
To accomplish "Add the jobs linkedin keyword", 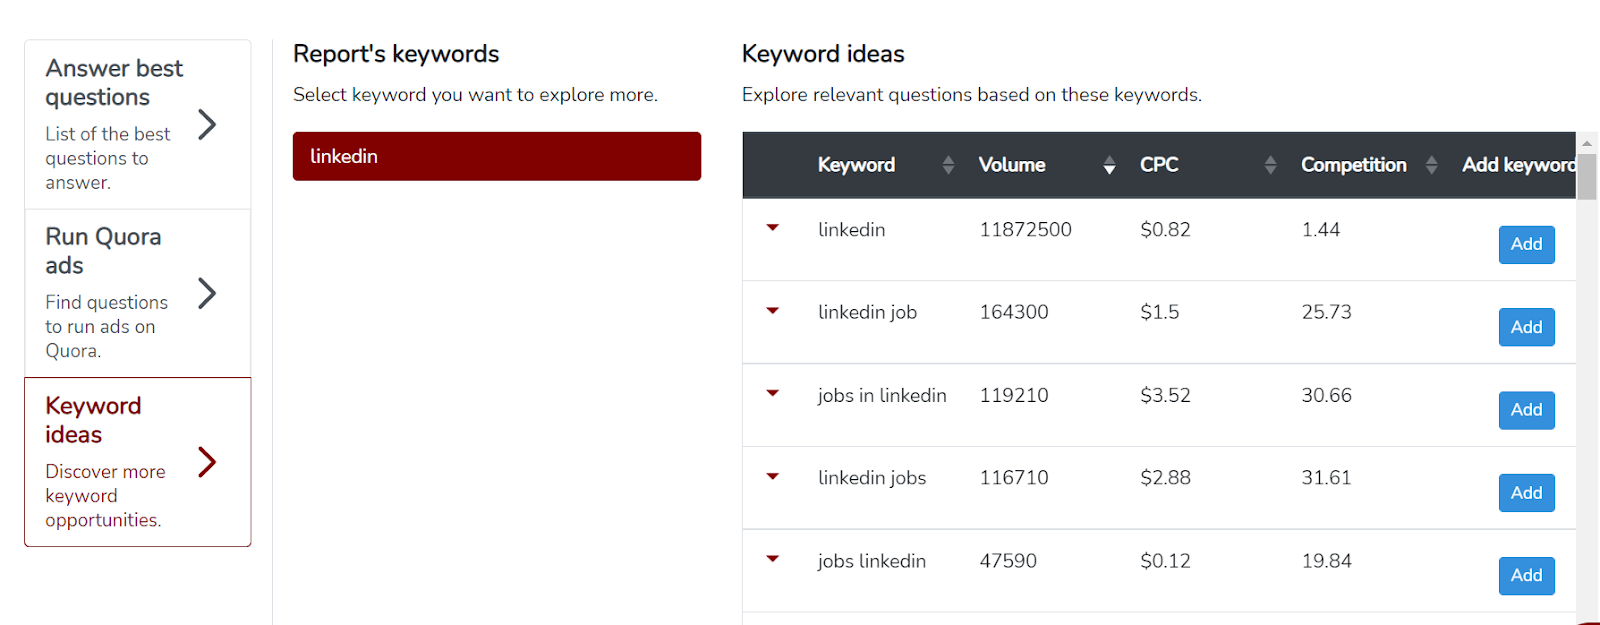I will coord(1526,576).
